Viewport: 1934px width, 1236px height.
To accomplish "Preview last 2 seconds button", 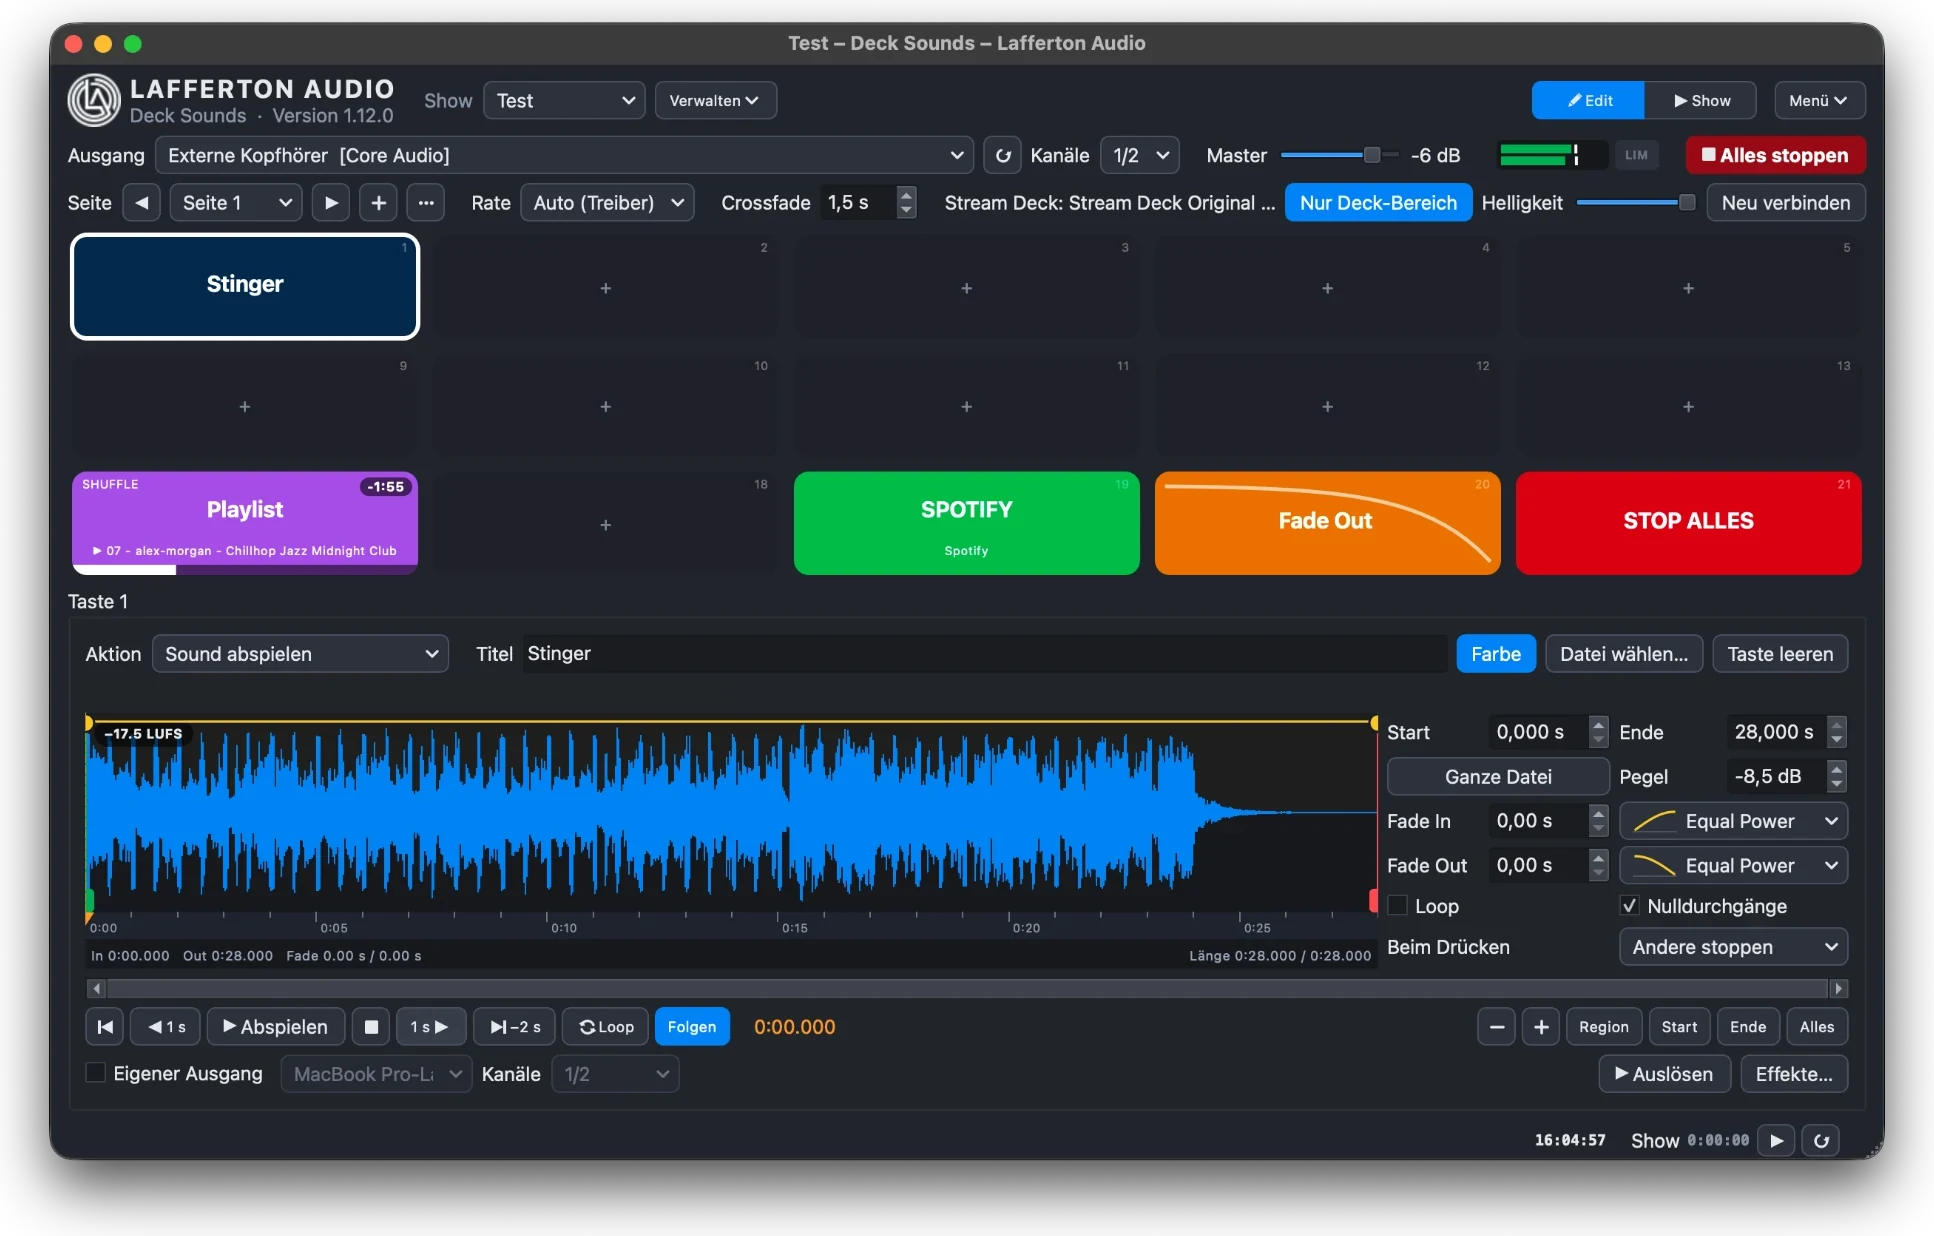I will coord(515,1027).
